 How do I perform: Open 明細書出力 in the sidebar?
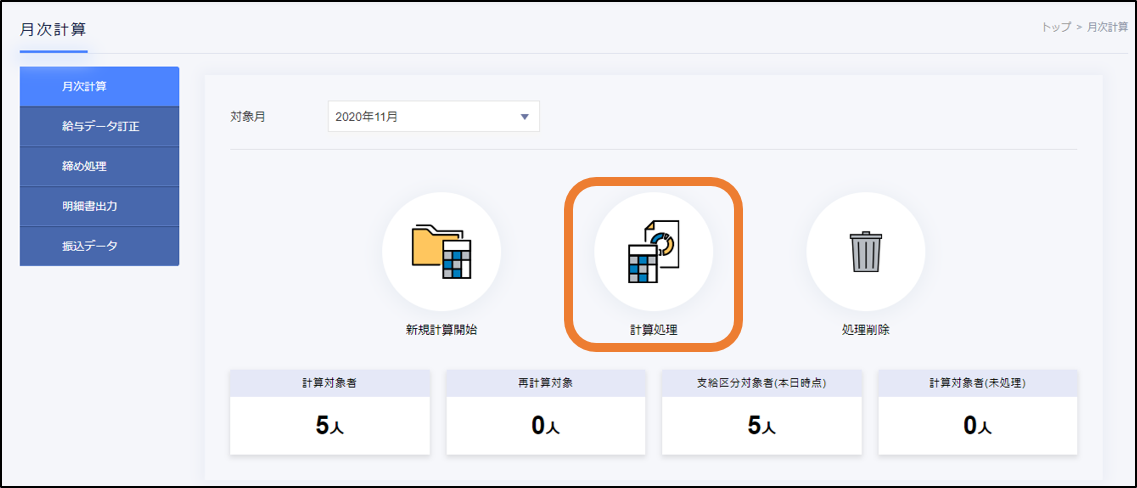pyautogui.click(x=99, y=206)
